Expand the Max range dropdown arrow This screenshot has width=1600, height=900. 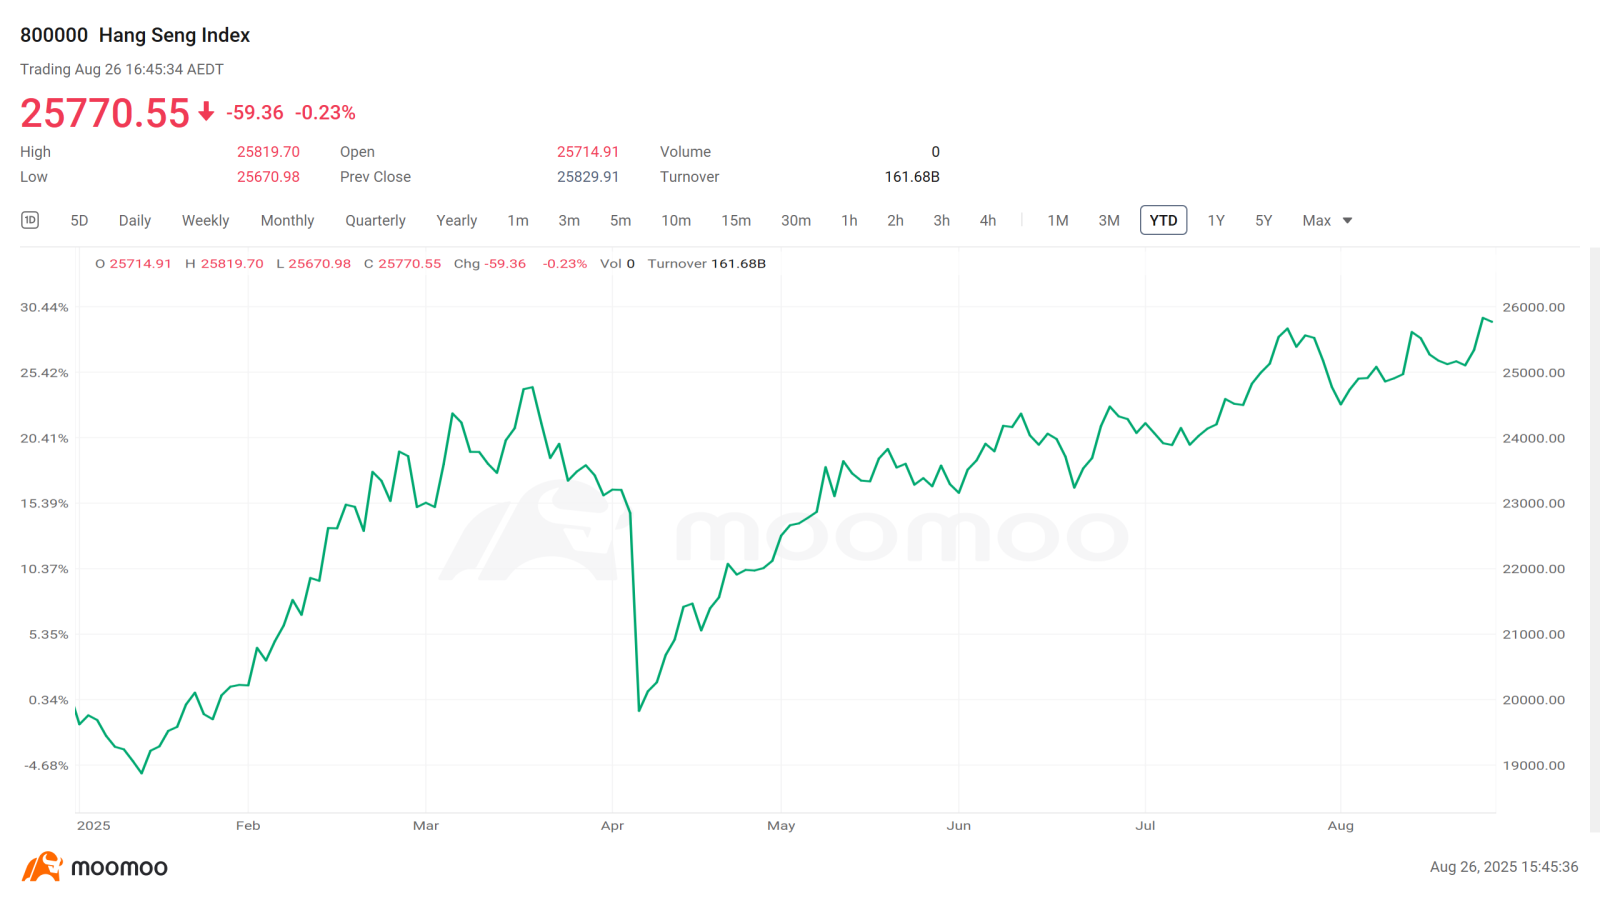[1347, 220]
